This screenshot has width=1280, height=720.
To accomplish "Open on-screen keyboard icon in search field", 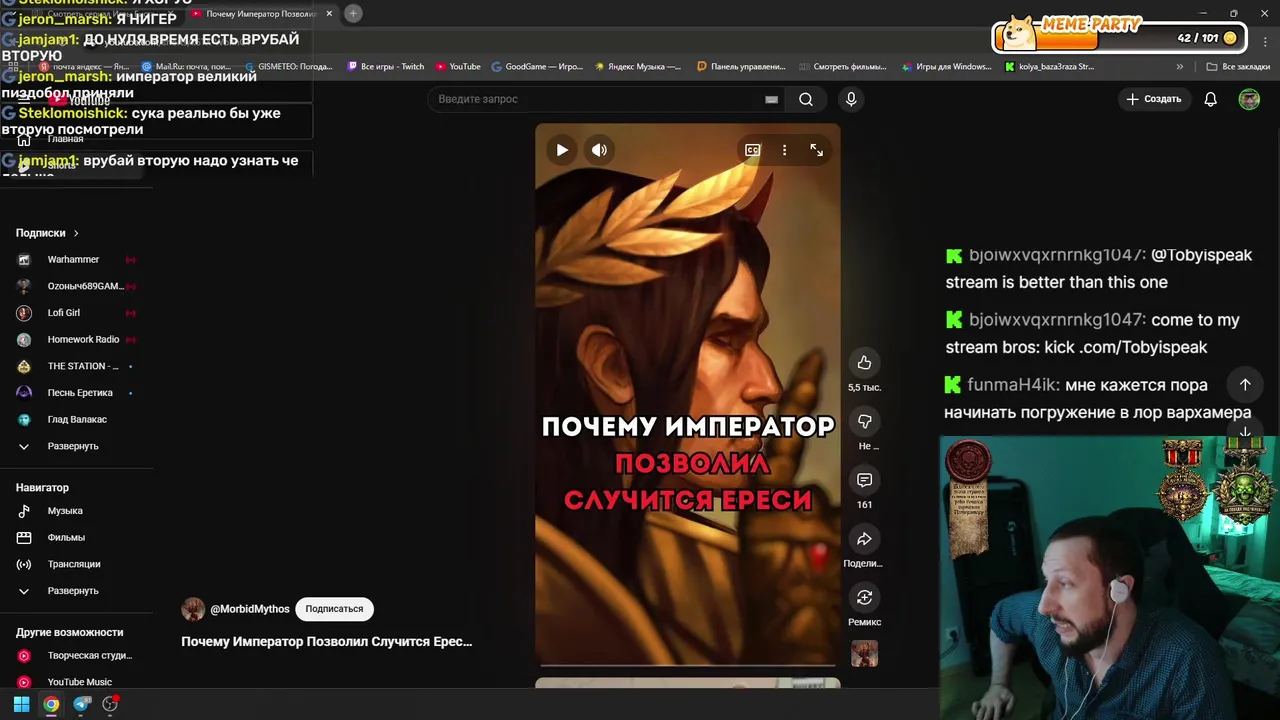I will 771,99.
